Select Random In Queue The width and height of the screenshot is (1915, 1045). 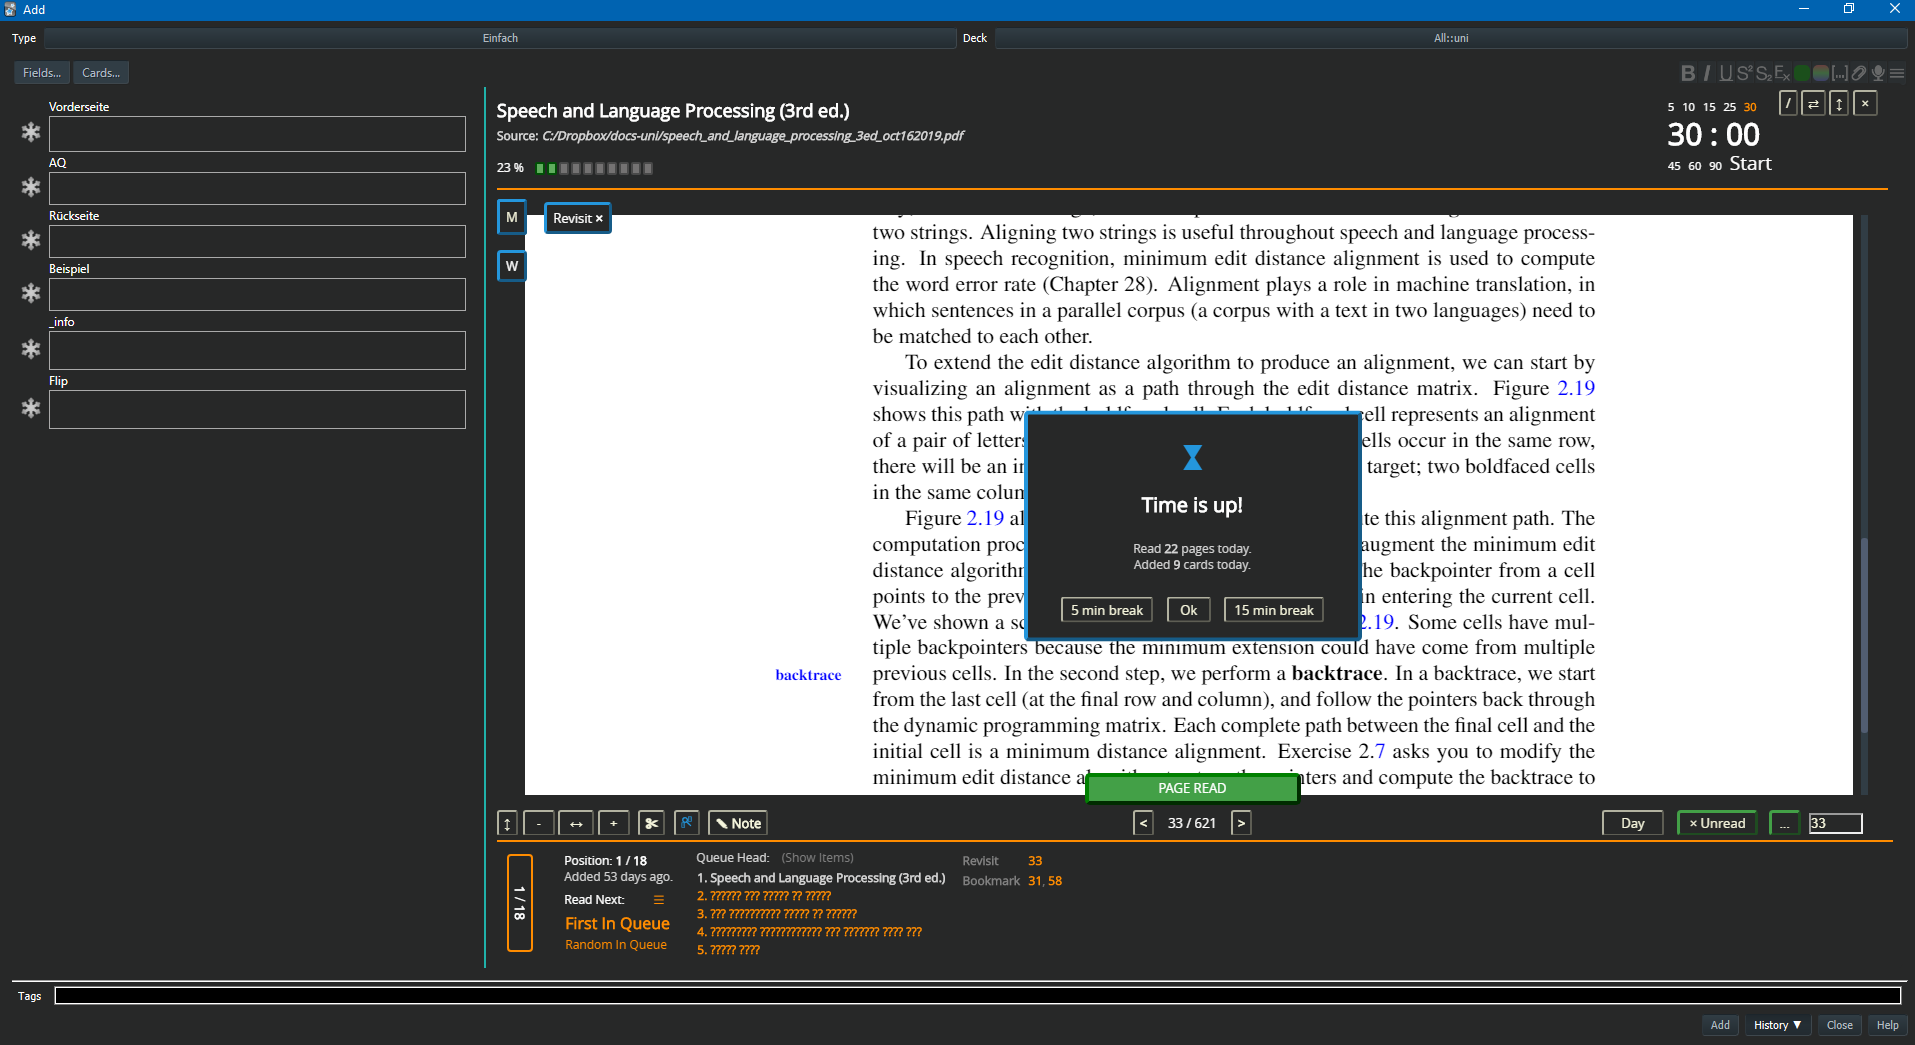tap(616, 945)
